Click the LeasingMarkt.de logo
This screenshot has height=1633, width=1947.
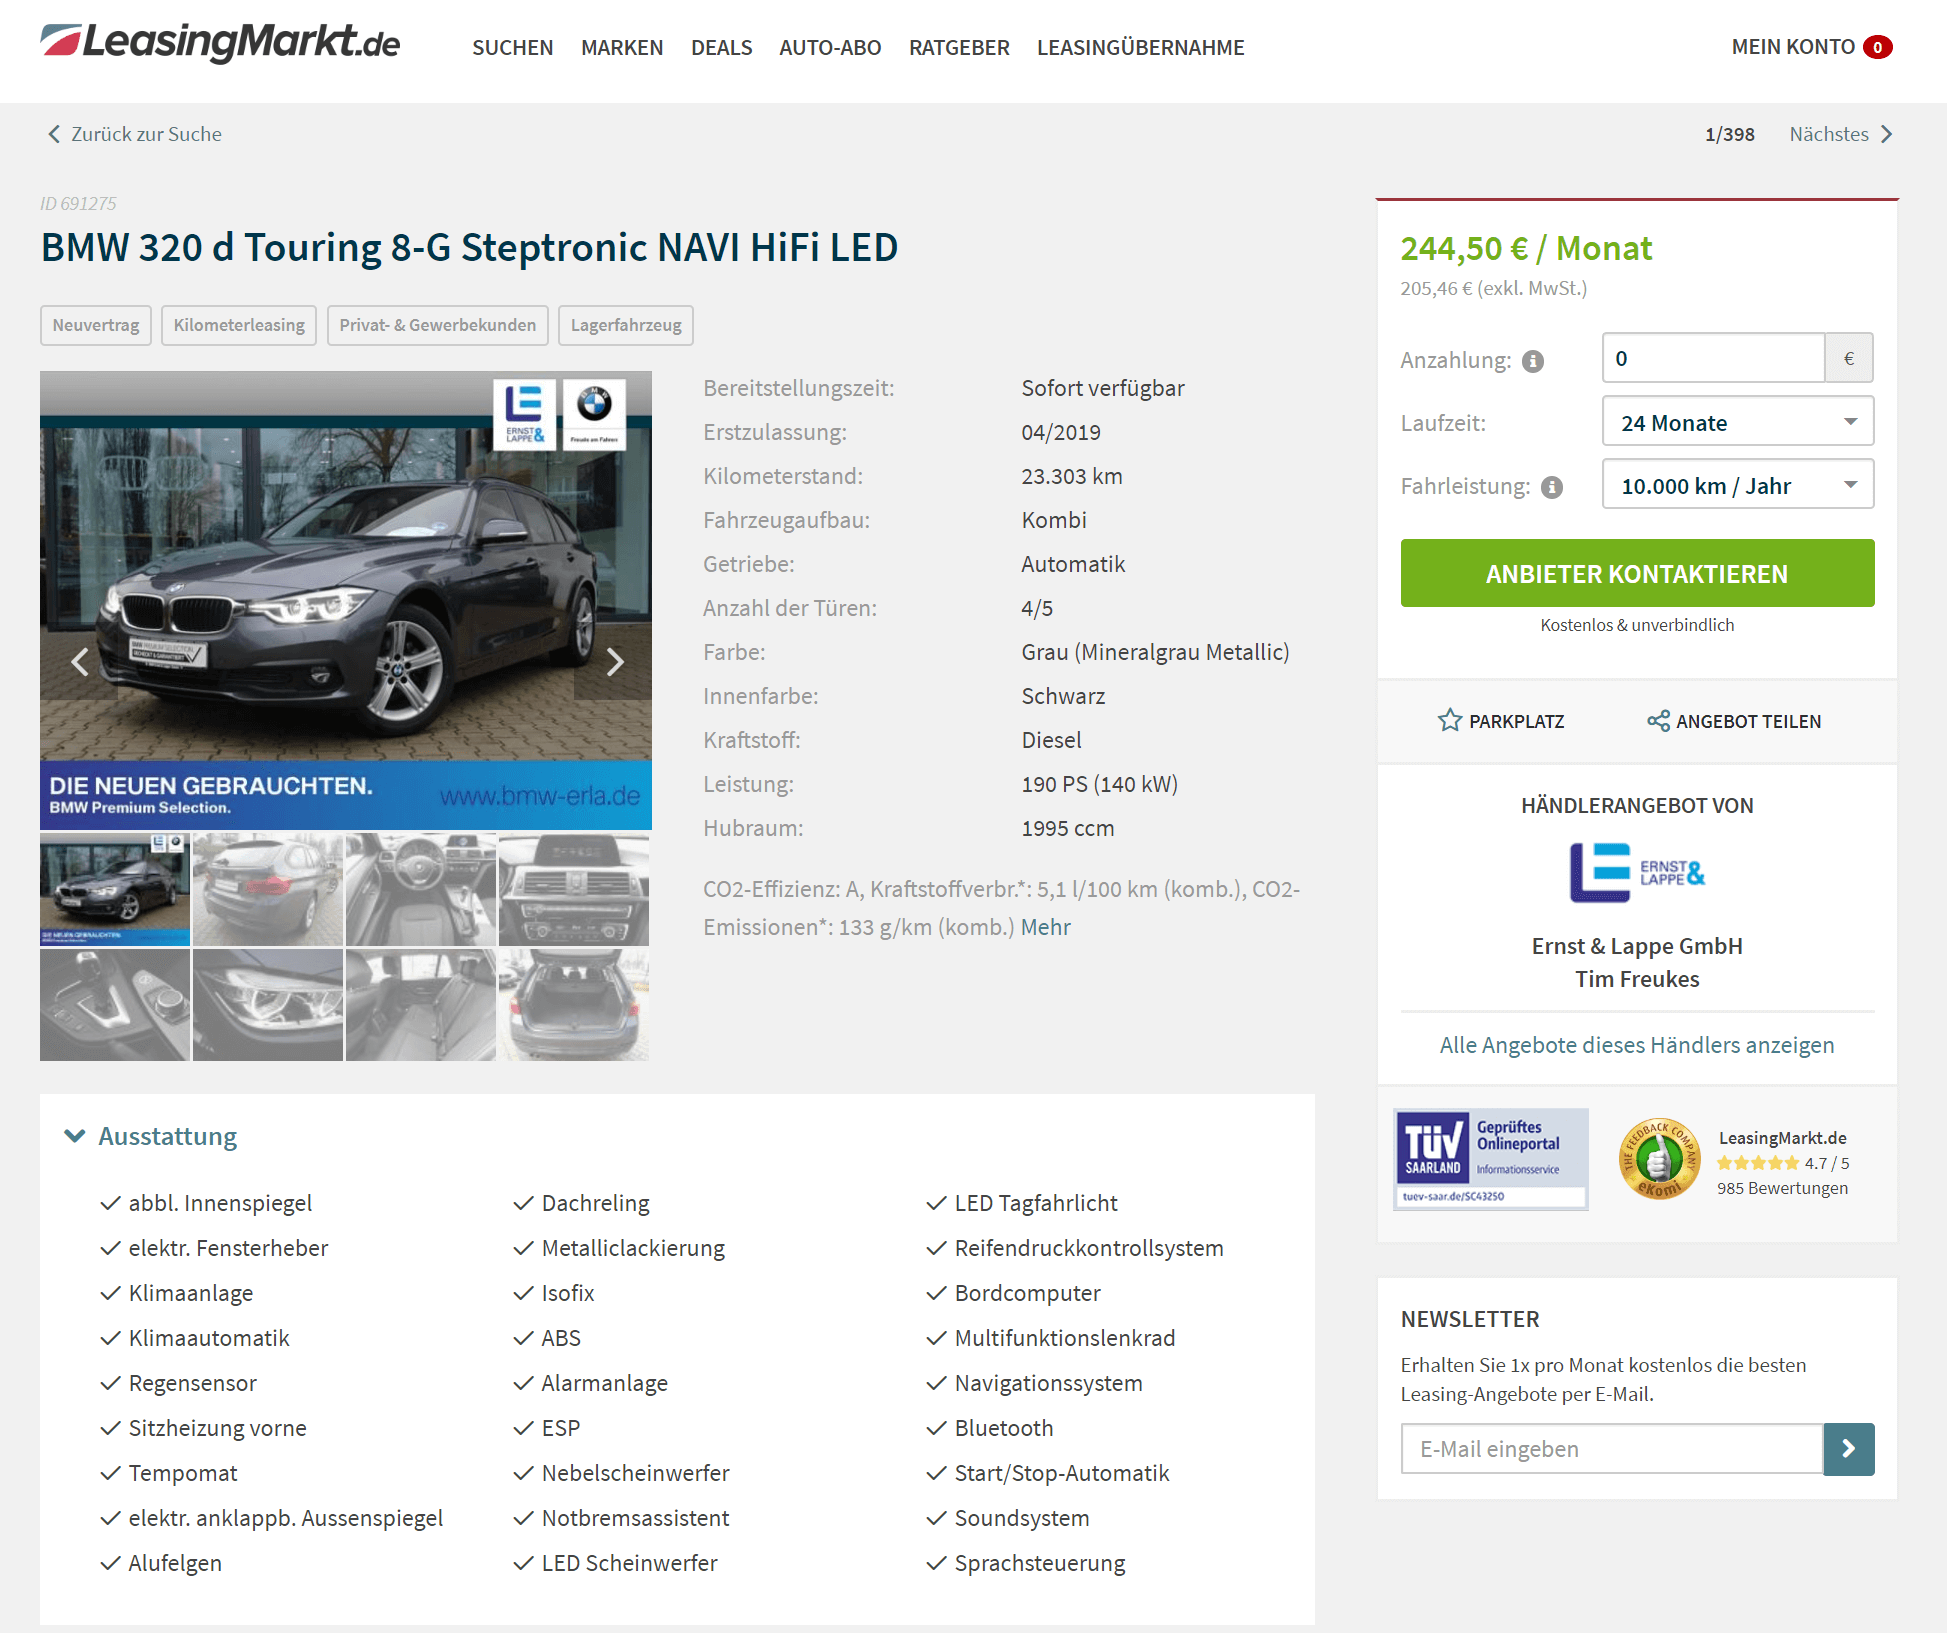tap(220, 43)
